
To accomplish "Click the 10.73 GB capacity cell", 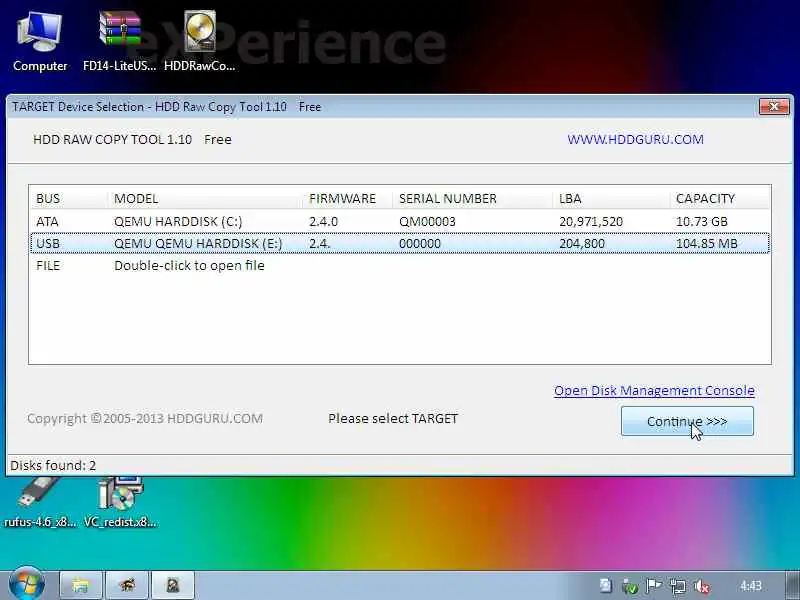I will coord(702,221).
